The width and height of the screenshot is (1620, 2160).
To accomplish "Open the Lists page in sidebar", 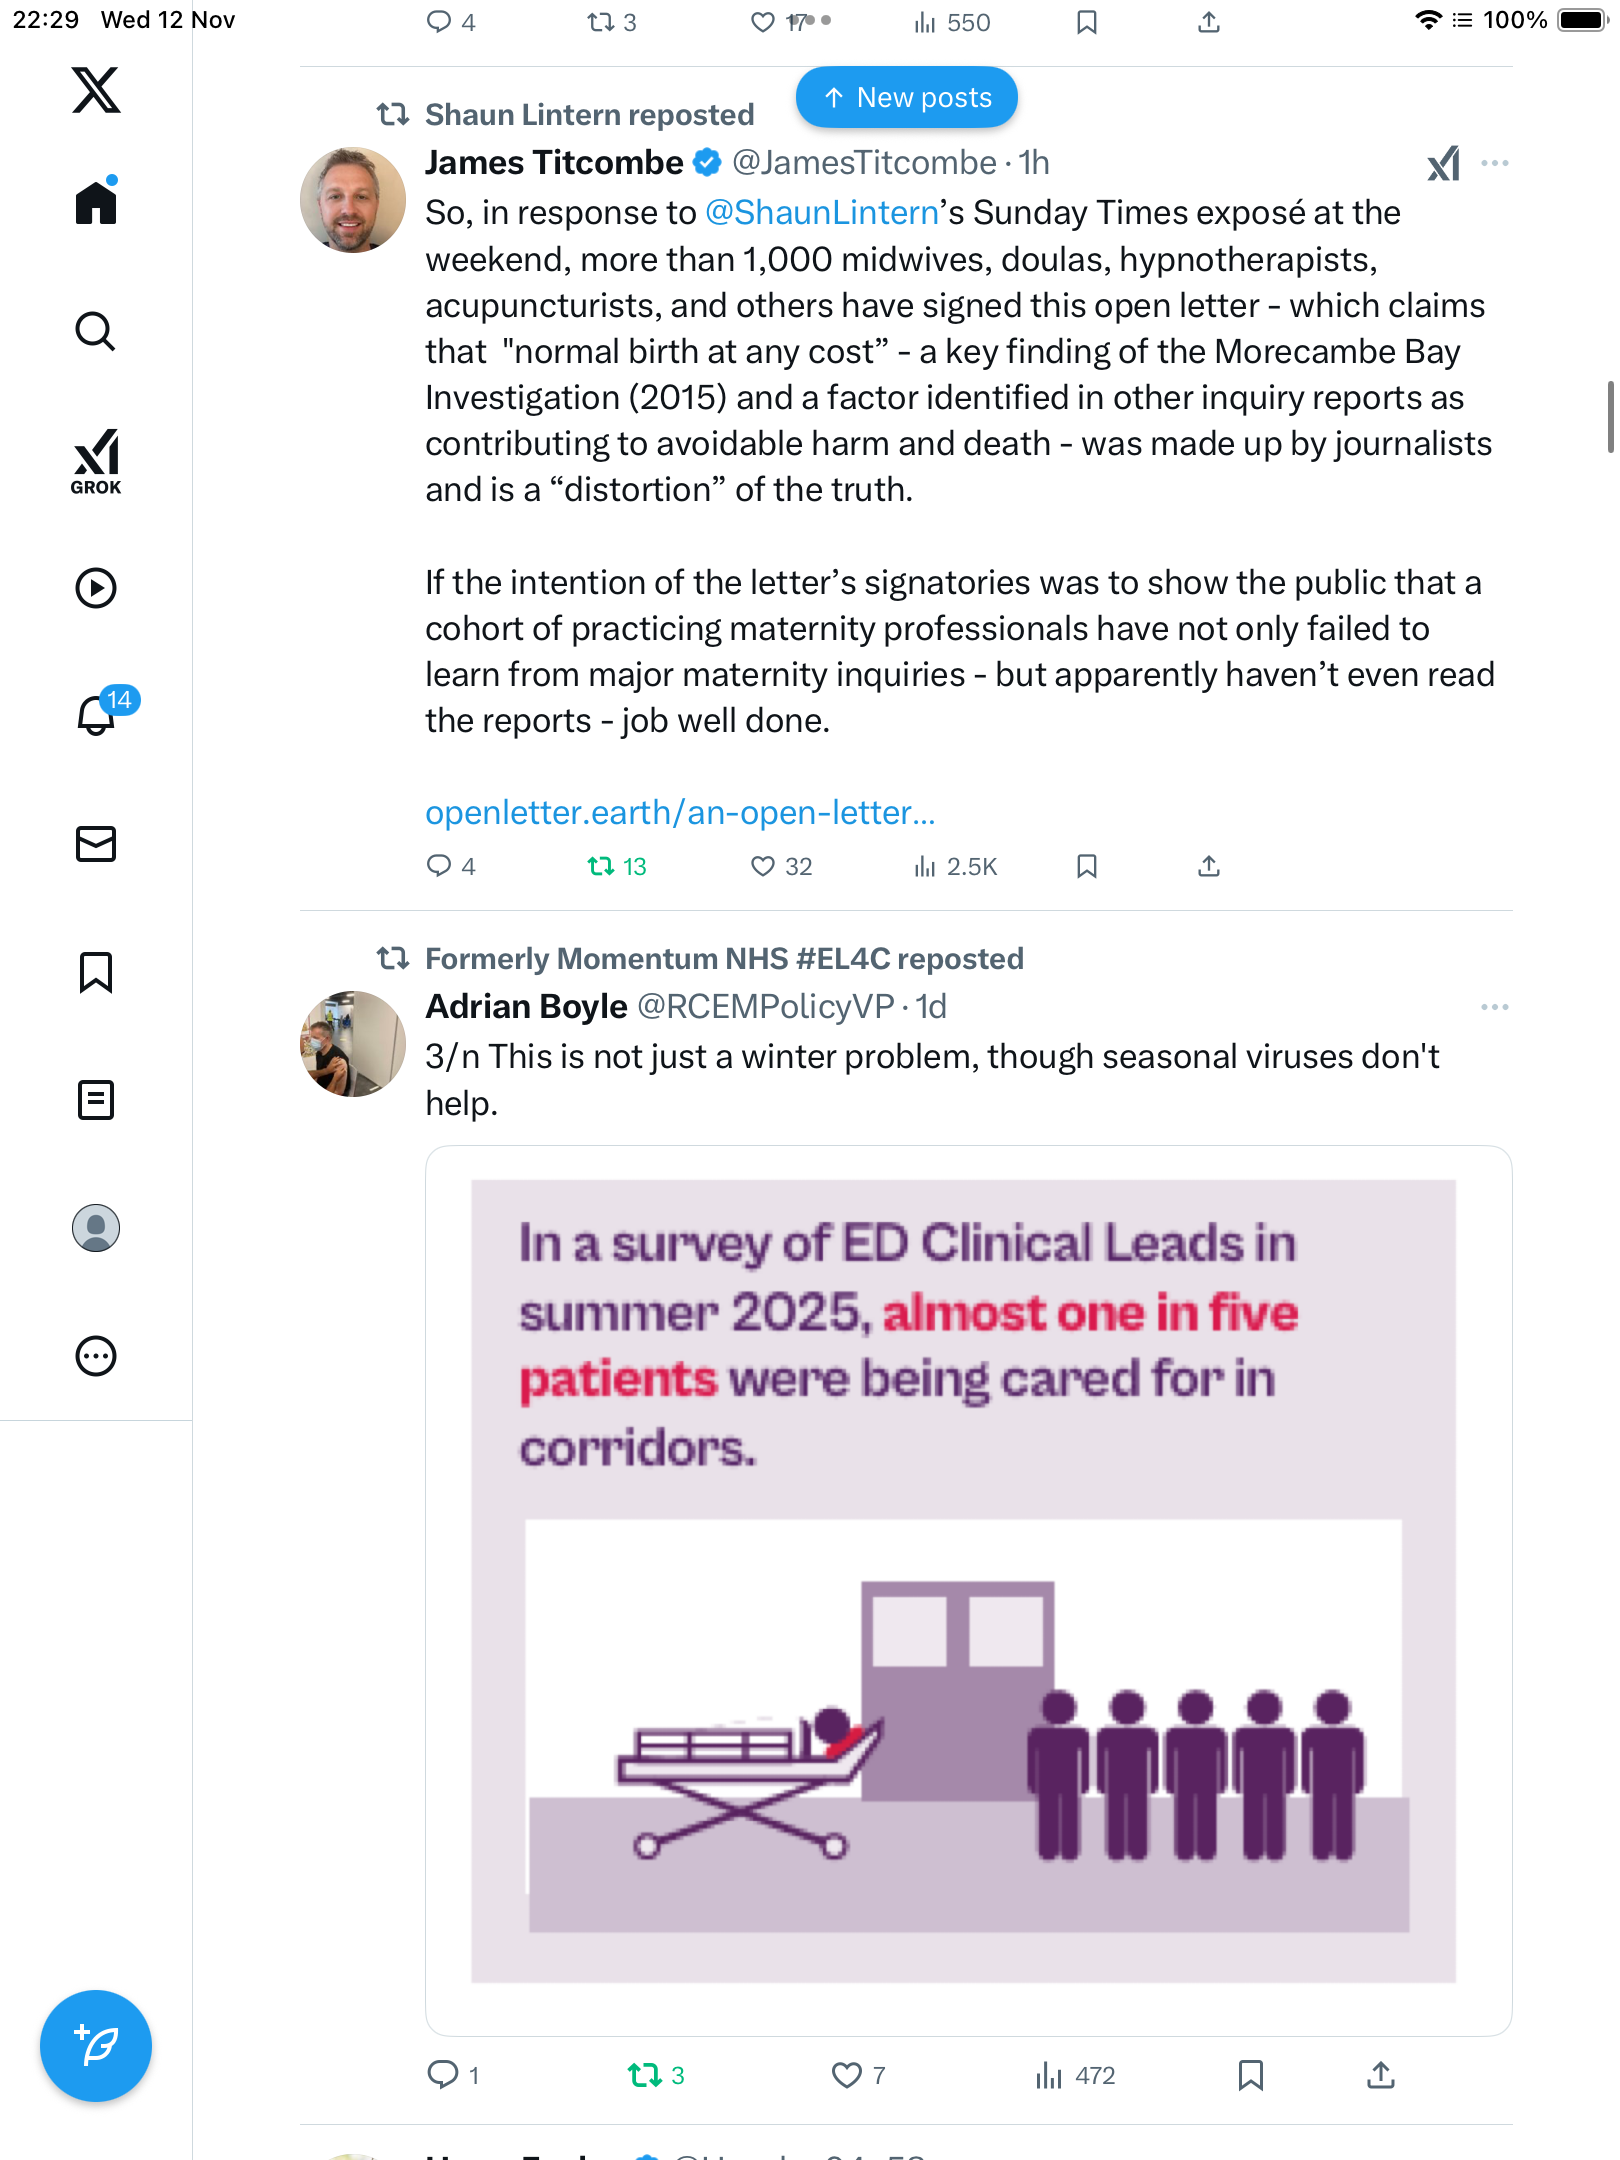I will coord(96,1100).
